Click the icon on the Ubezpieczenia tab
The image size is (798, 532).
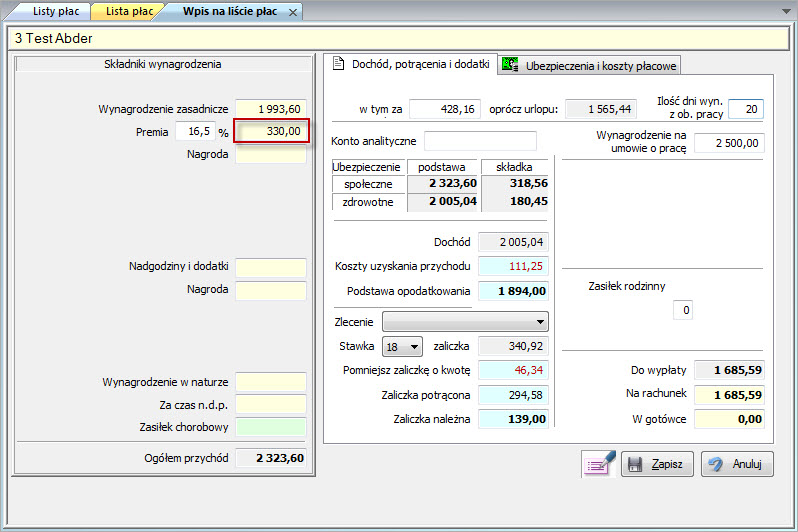point(511,65)
